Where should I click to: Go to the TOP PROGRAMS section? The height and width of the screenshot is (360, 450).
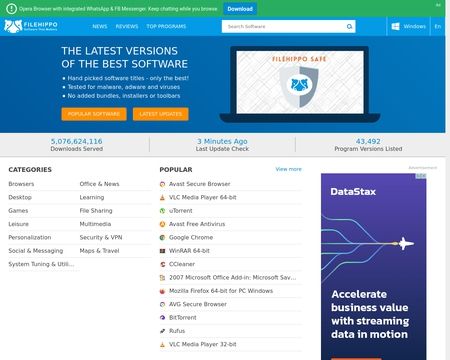[166, 26]
